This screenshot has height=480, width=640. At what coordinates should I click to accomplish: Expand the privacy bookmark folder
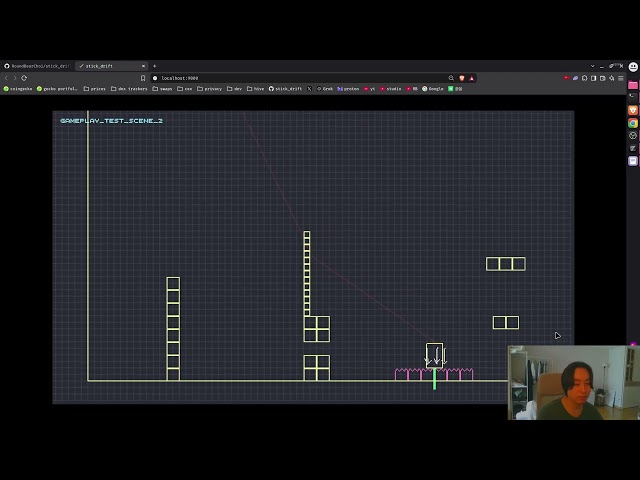tap(209, 89)
